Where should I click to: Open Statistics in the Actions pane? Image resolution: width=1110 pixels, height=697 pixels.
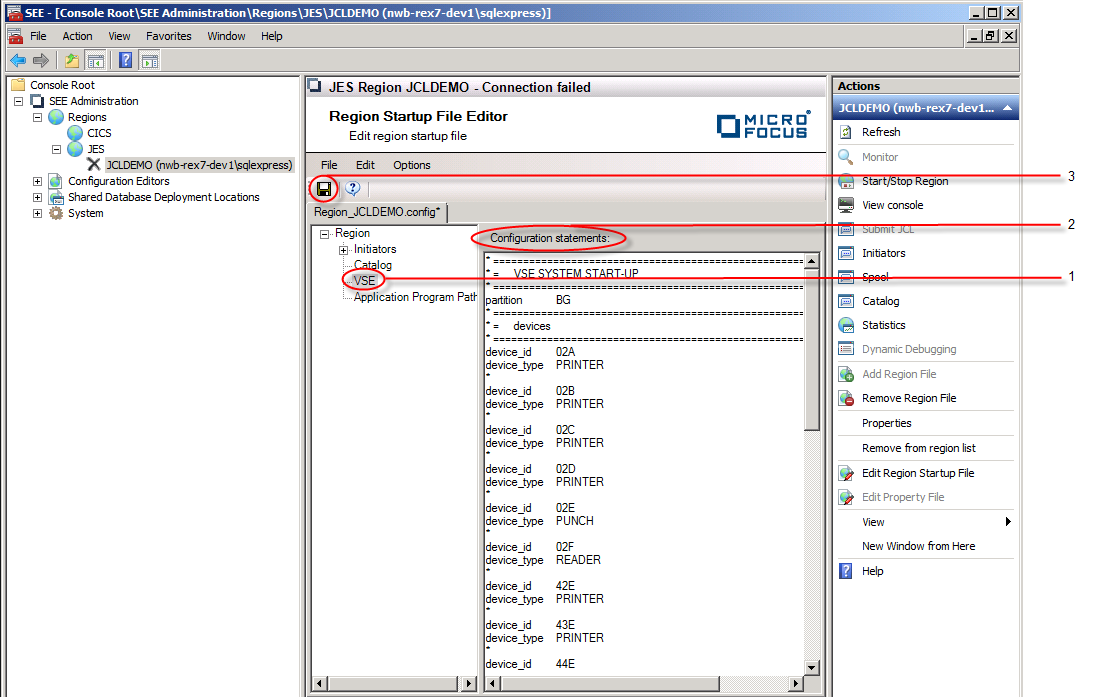(x=883, y=325)
